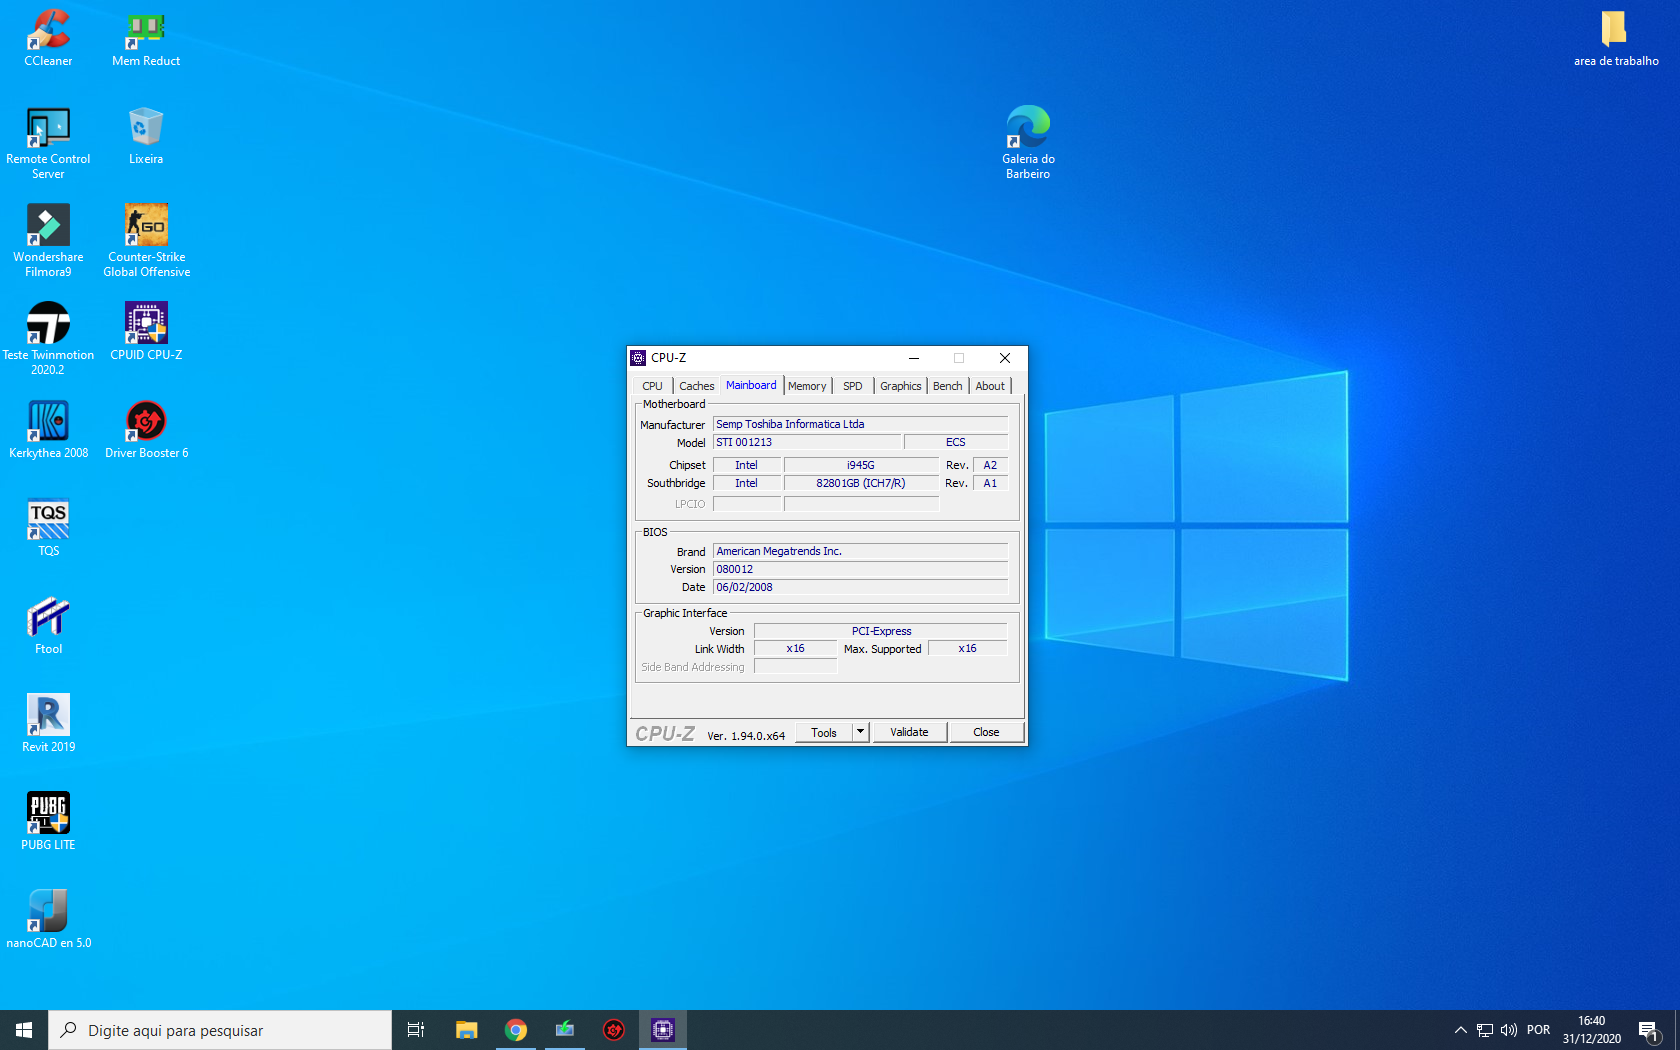
Task: Switch to the Graphics tab
Action: point(901,386)
